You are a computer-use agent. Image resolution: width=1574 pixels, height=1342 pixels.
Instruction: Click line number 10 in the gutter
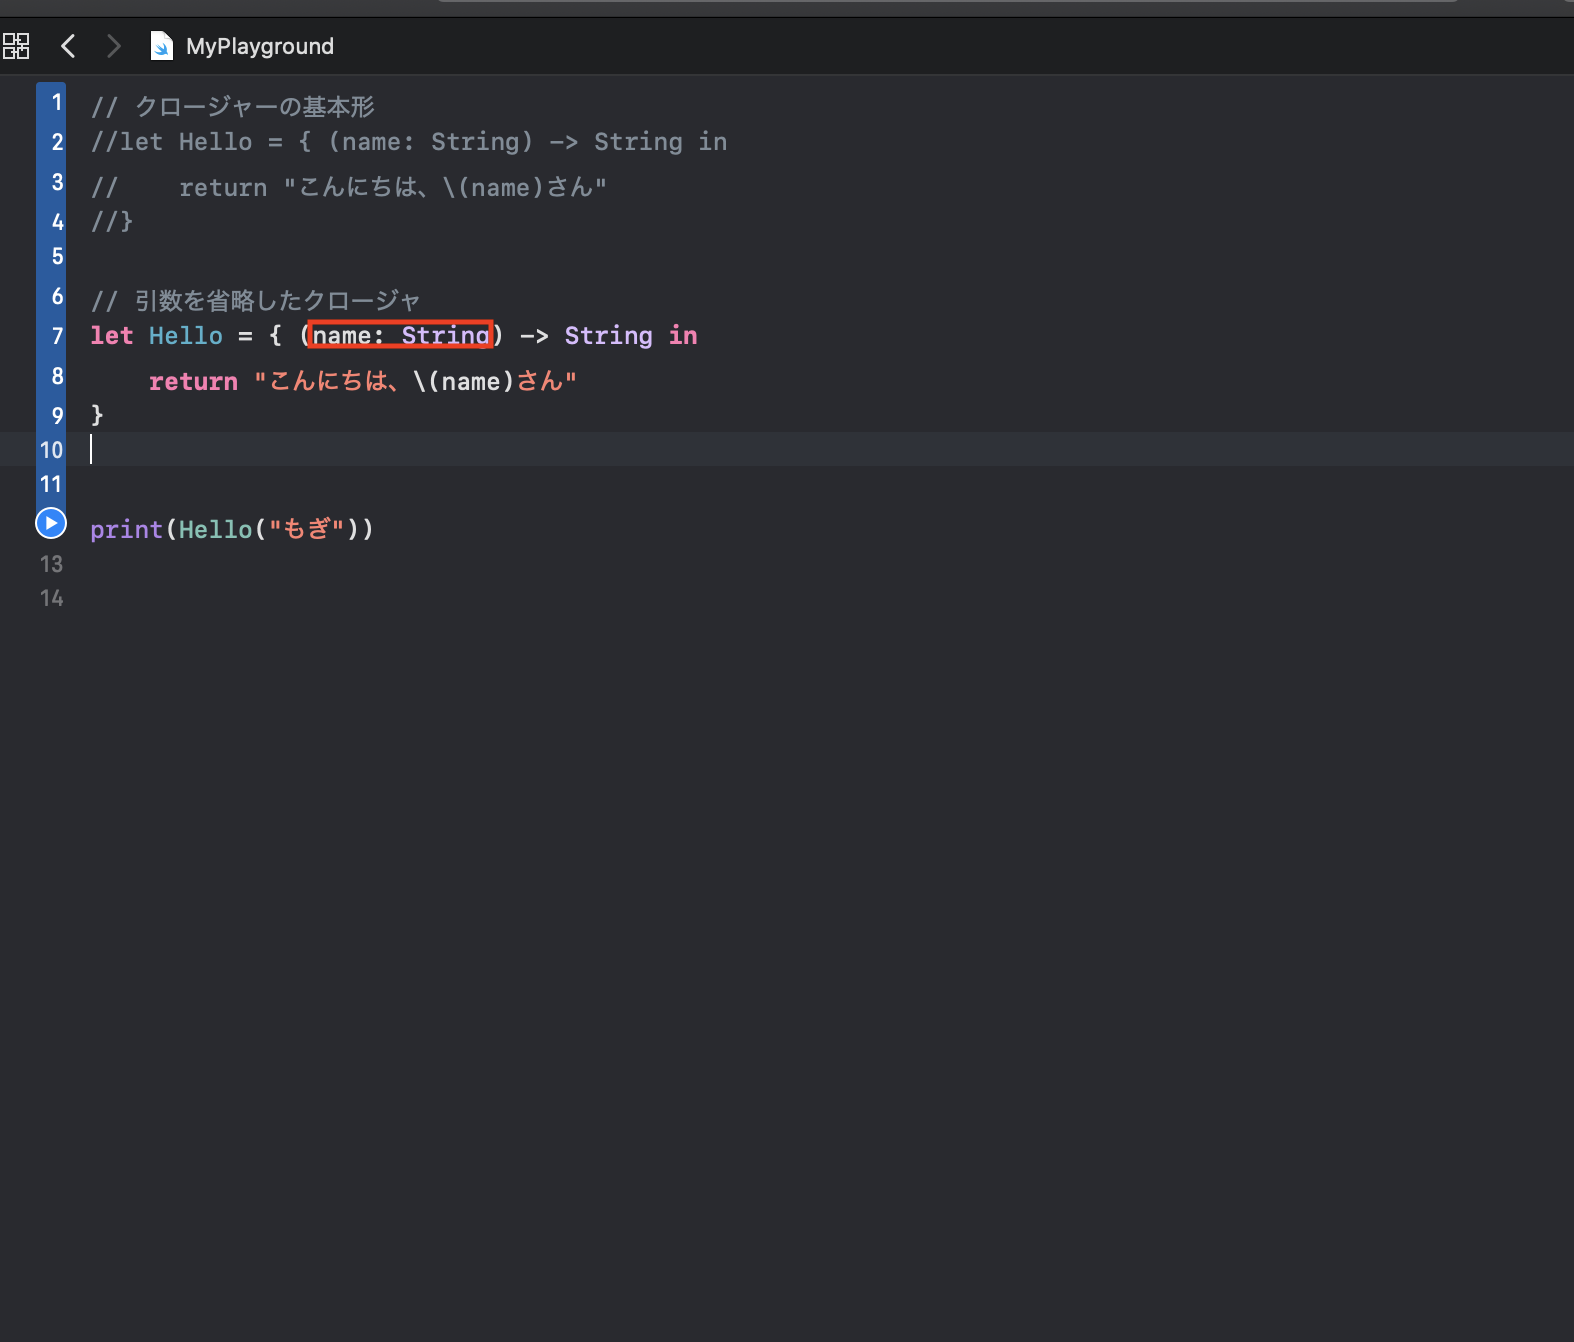[x=51, y=450]
